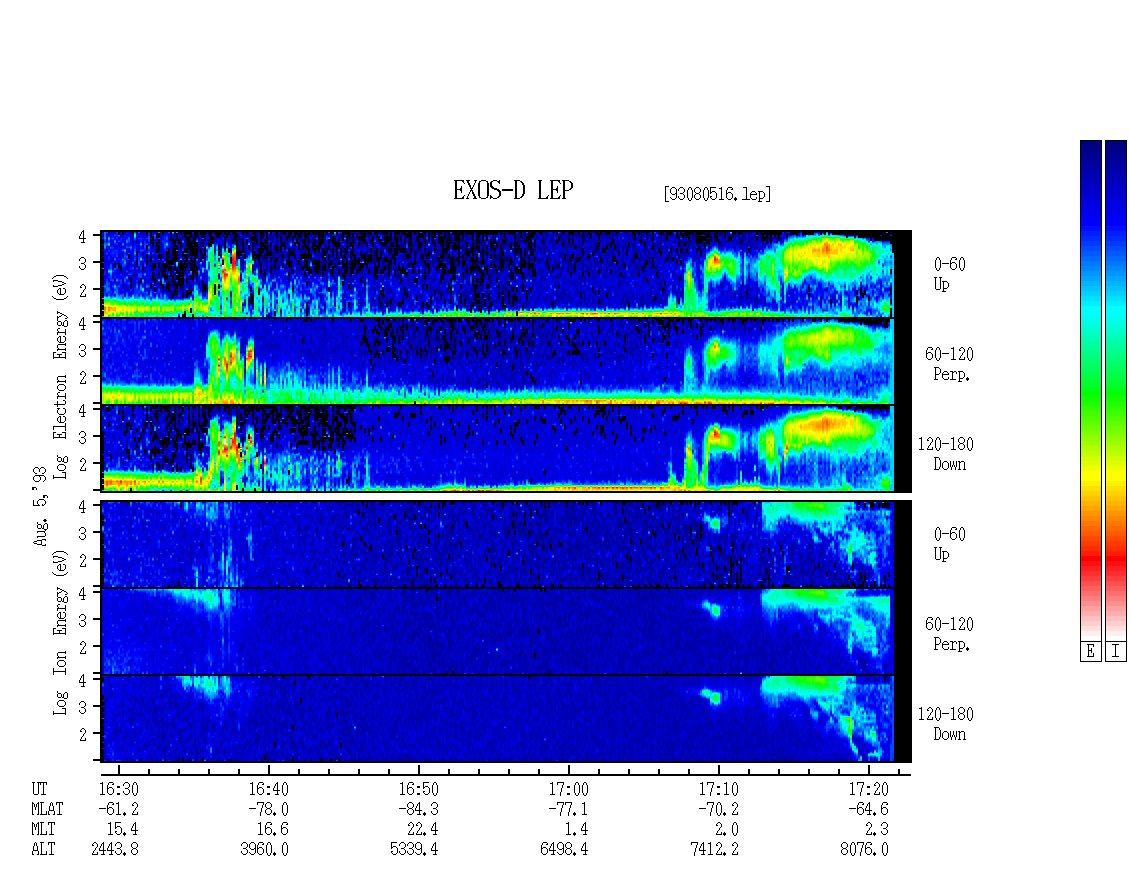Image resolution: width=1130 pixels, height=875 pixels.
Task: Click the Log Ion Energy (eV) axis label
Action: [61, 632]
